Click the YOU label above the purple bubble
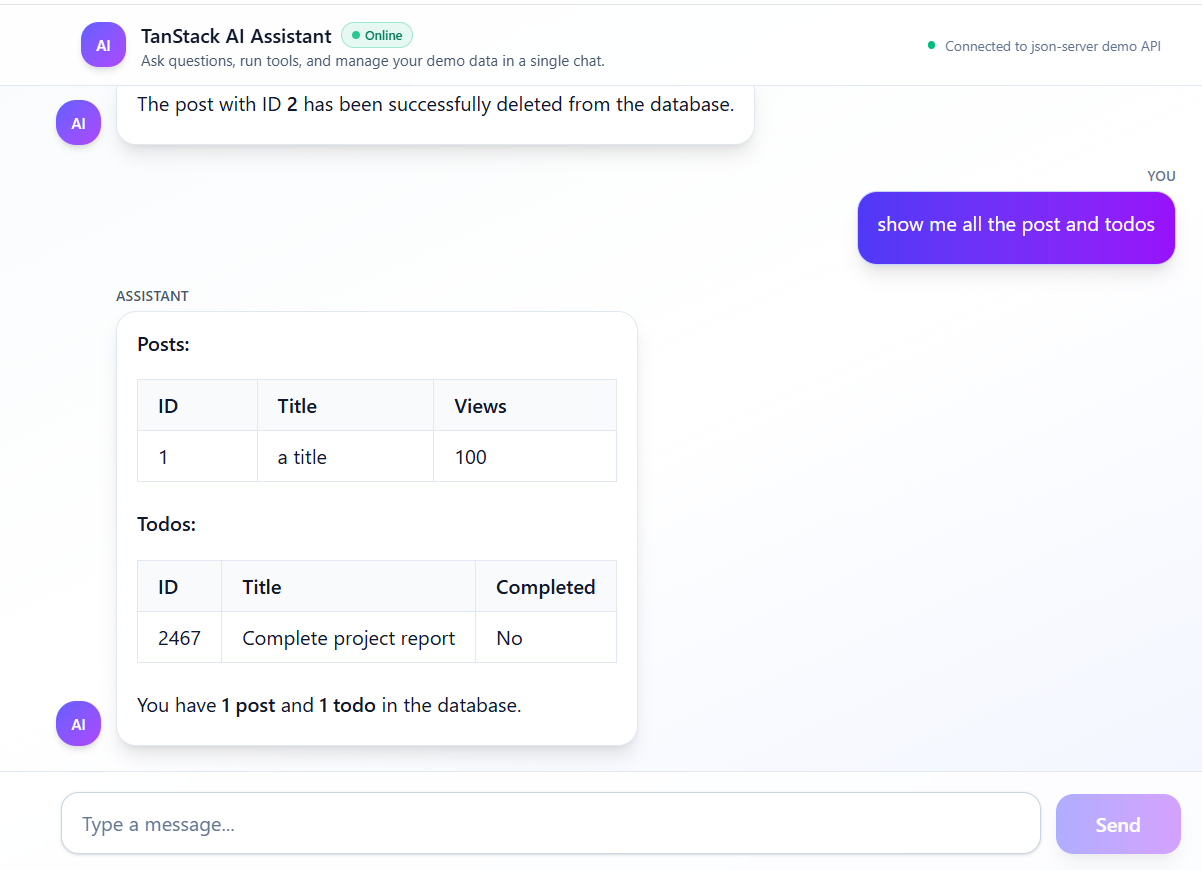The height and width of the screenshot is (870, 1202). [x=1161, y=176]
